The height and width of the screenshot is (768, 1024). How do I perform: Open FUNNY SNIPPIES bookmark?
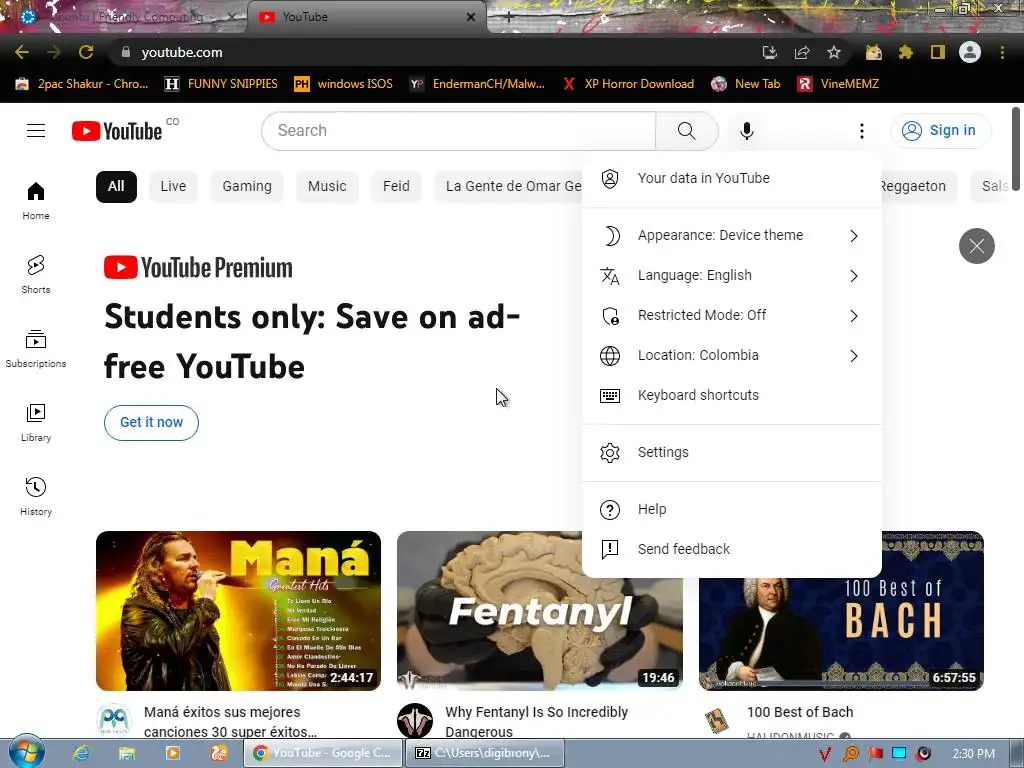tap(221, 84)
